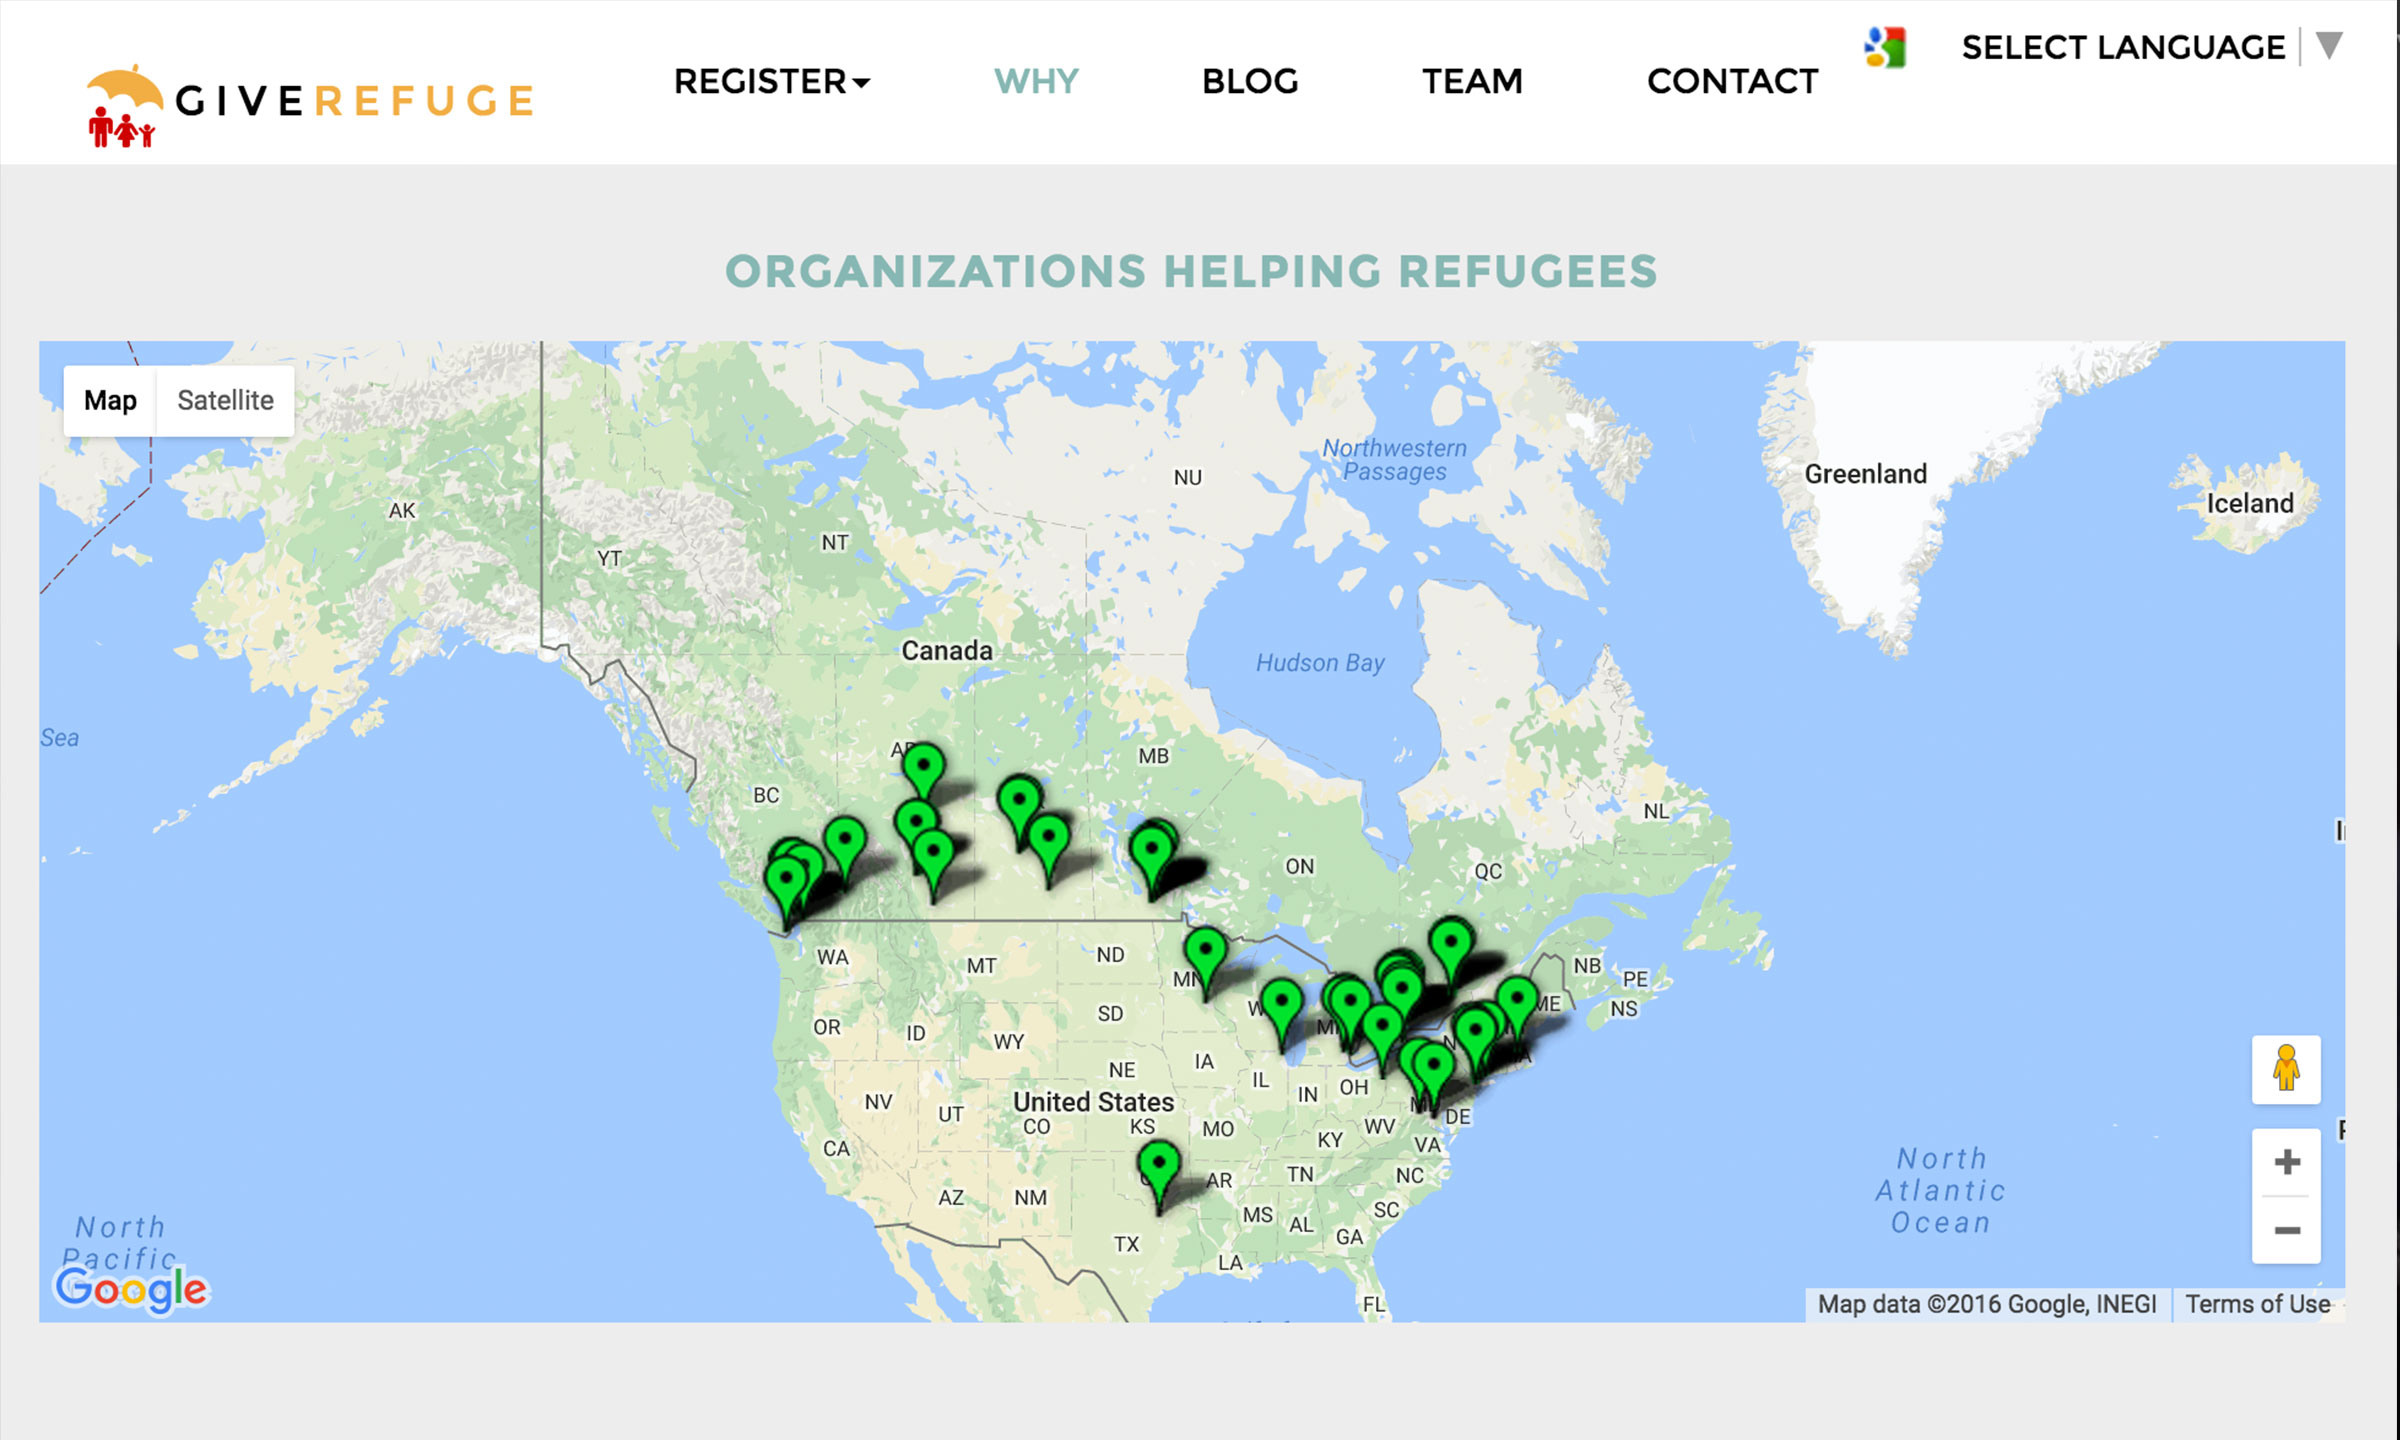
Task: Open the Contact page
Action: pyautogui.click(x=1733, y=81)
